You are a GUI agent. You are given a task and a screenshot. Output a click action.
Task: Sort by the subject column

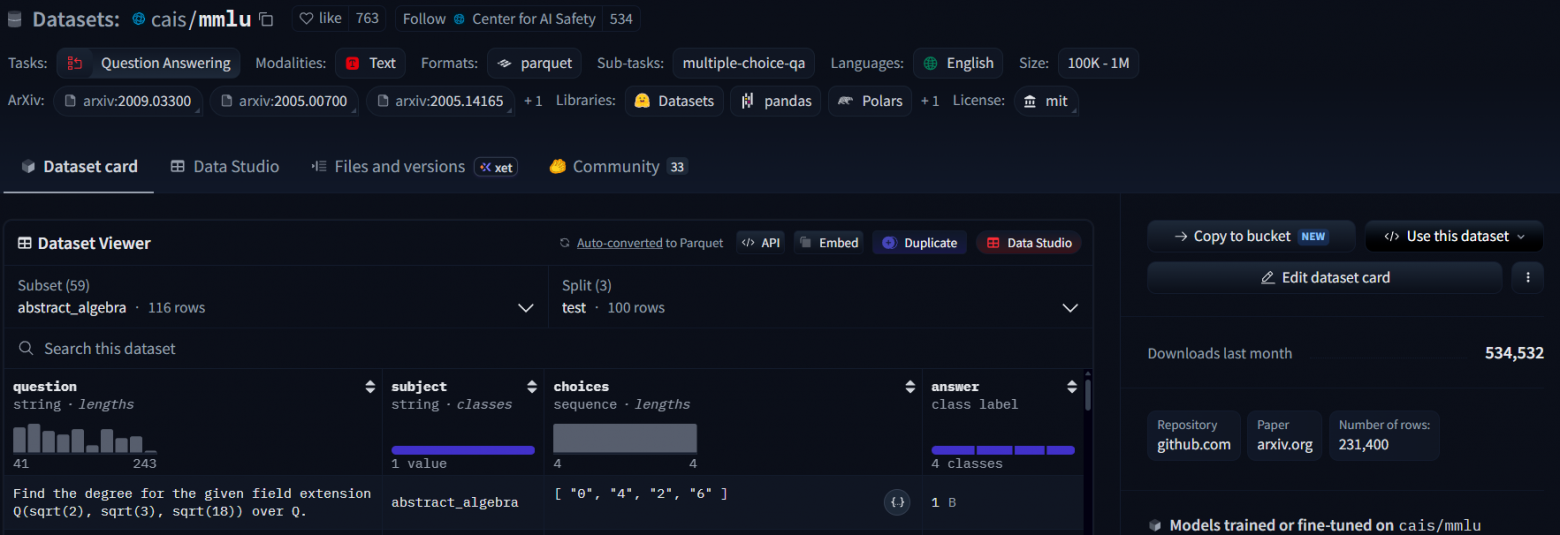[532, 387]
